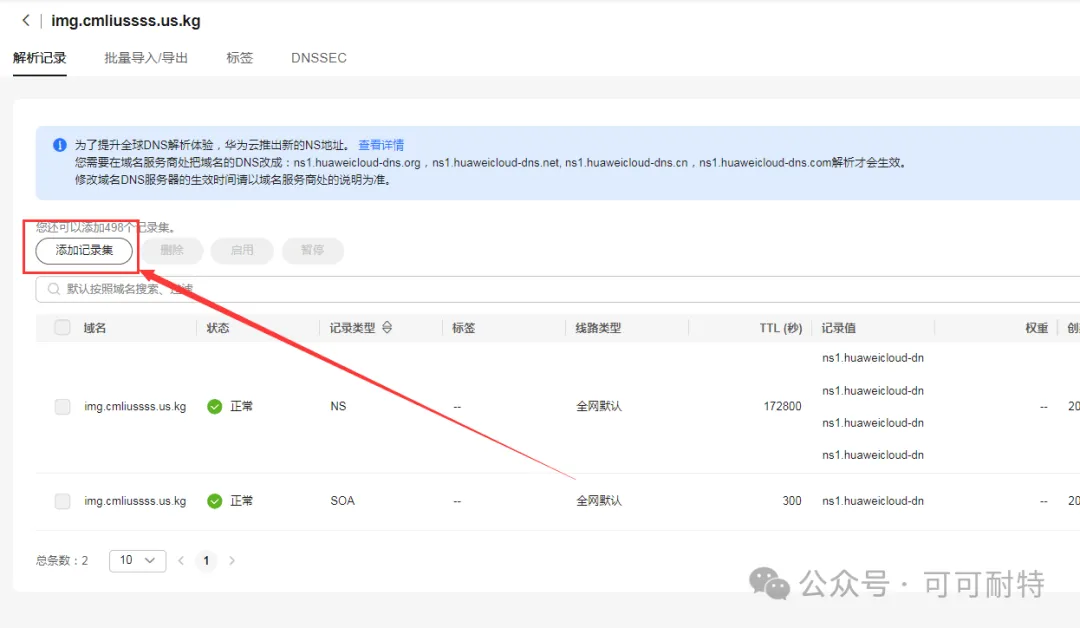Select page number 1

pos(206,561)
